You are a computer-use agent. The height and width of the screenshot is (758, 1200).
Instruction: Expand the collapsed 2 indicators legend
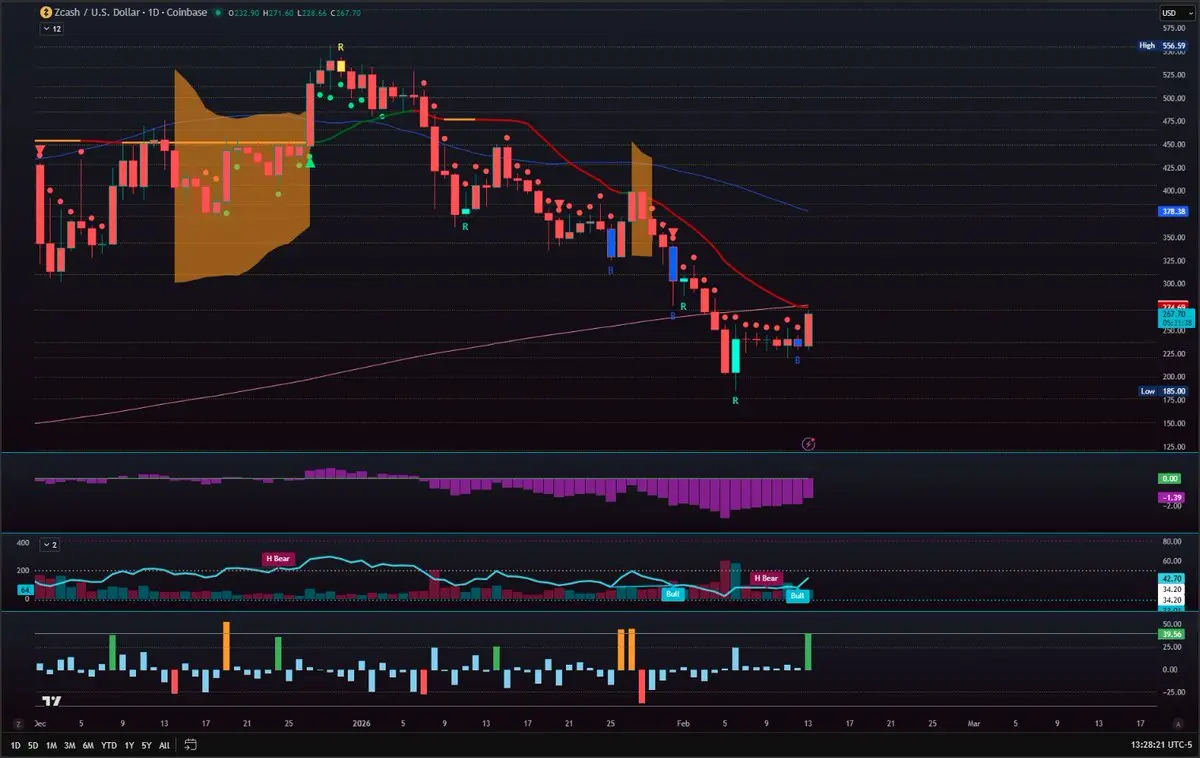coord(50,544)
